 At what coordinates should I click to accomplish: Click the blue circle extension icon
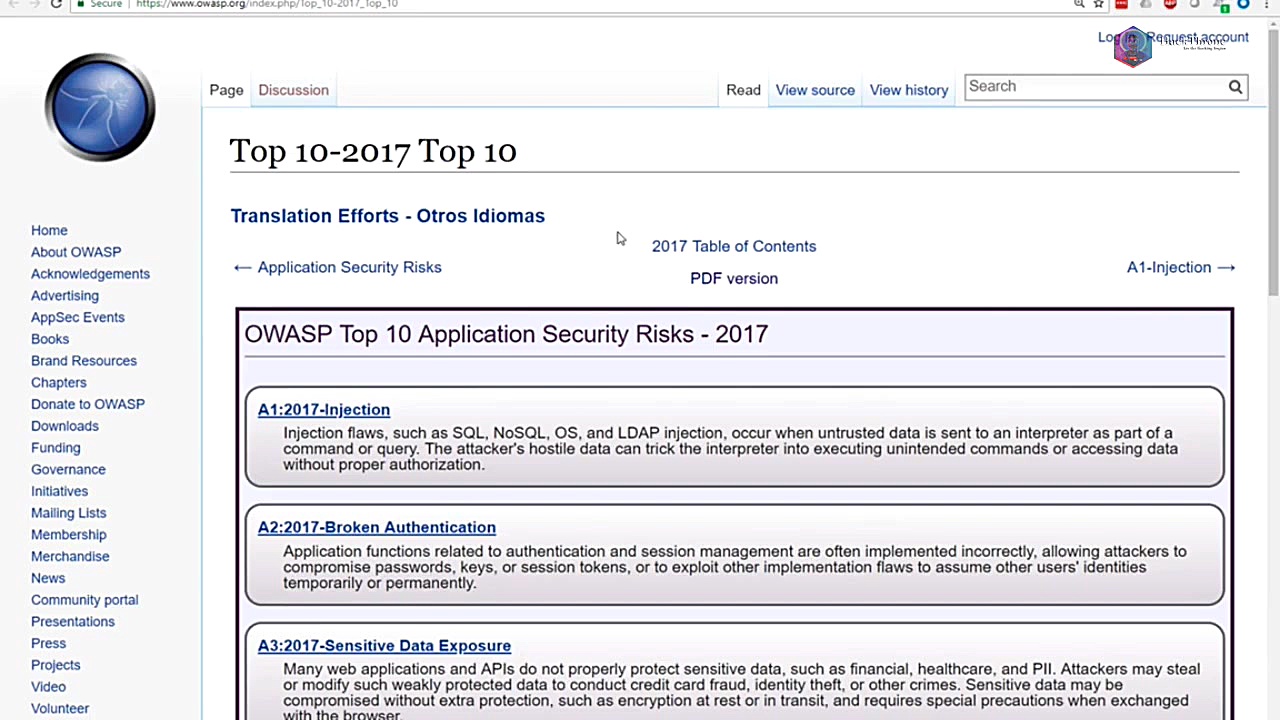click(1243, 4)
